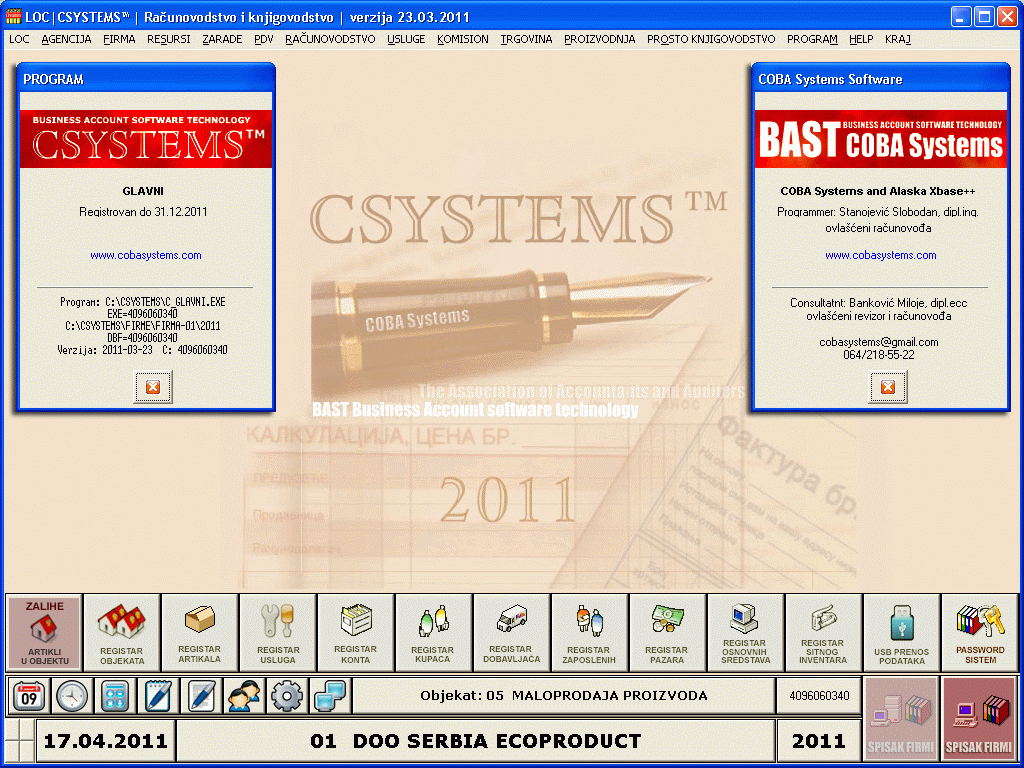The image size is (1024, 768).
Task: Maximize the LOC CSYSTEMS window
Action: point(984,16)
